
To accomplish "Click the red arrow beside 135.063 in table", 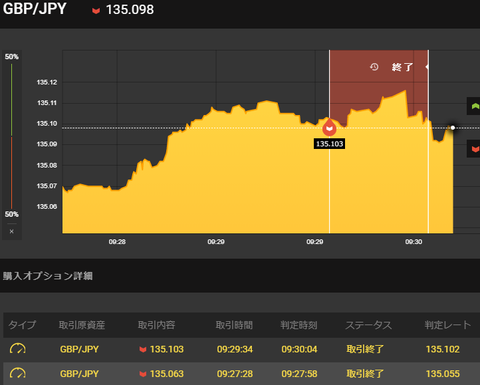I will (143, 374).
